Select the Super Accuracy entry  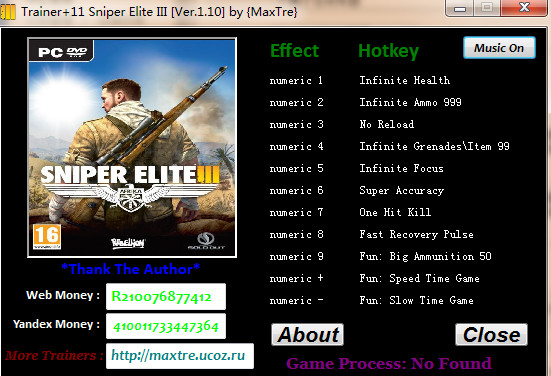pos(402,190)
